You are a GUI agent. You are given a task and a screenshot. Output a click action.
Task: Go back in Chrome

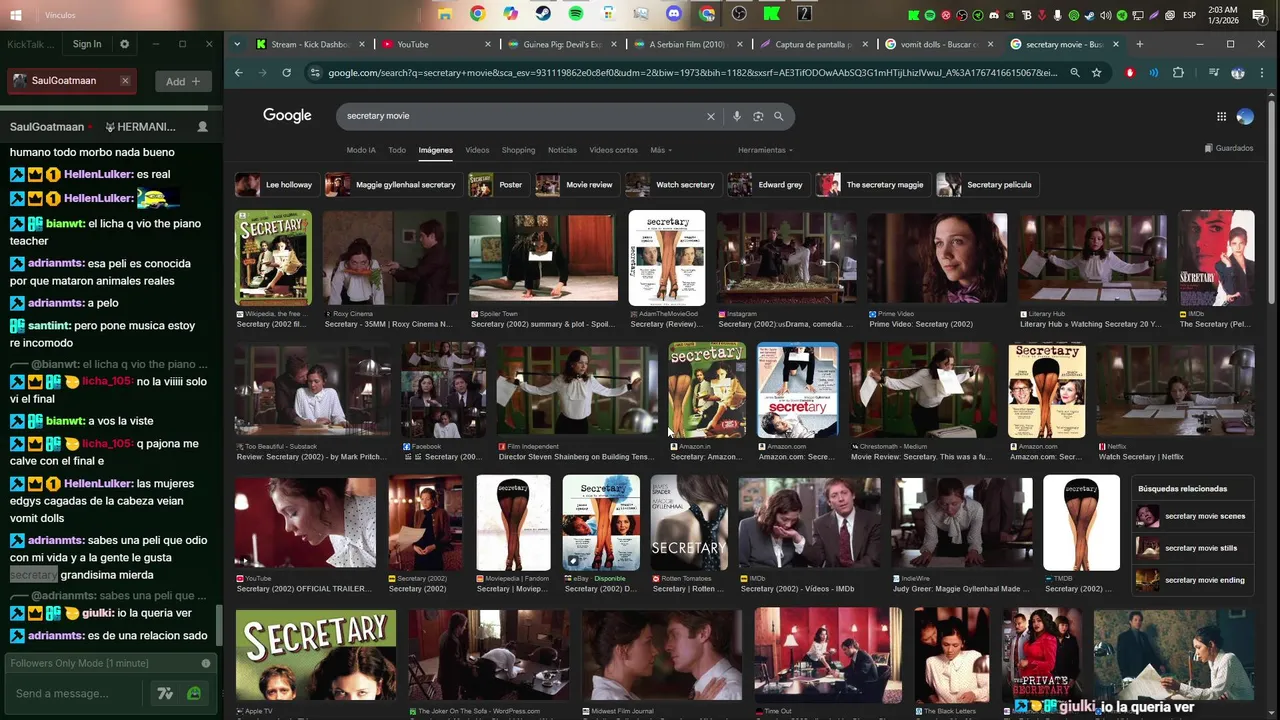pyautogui.click(x=238, y=73)
